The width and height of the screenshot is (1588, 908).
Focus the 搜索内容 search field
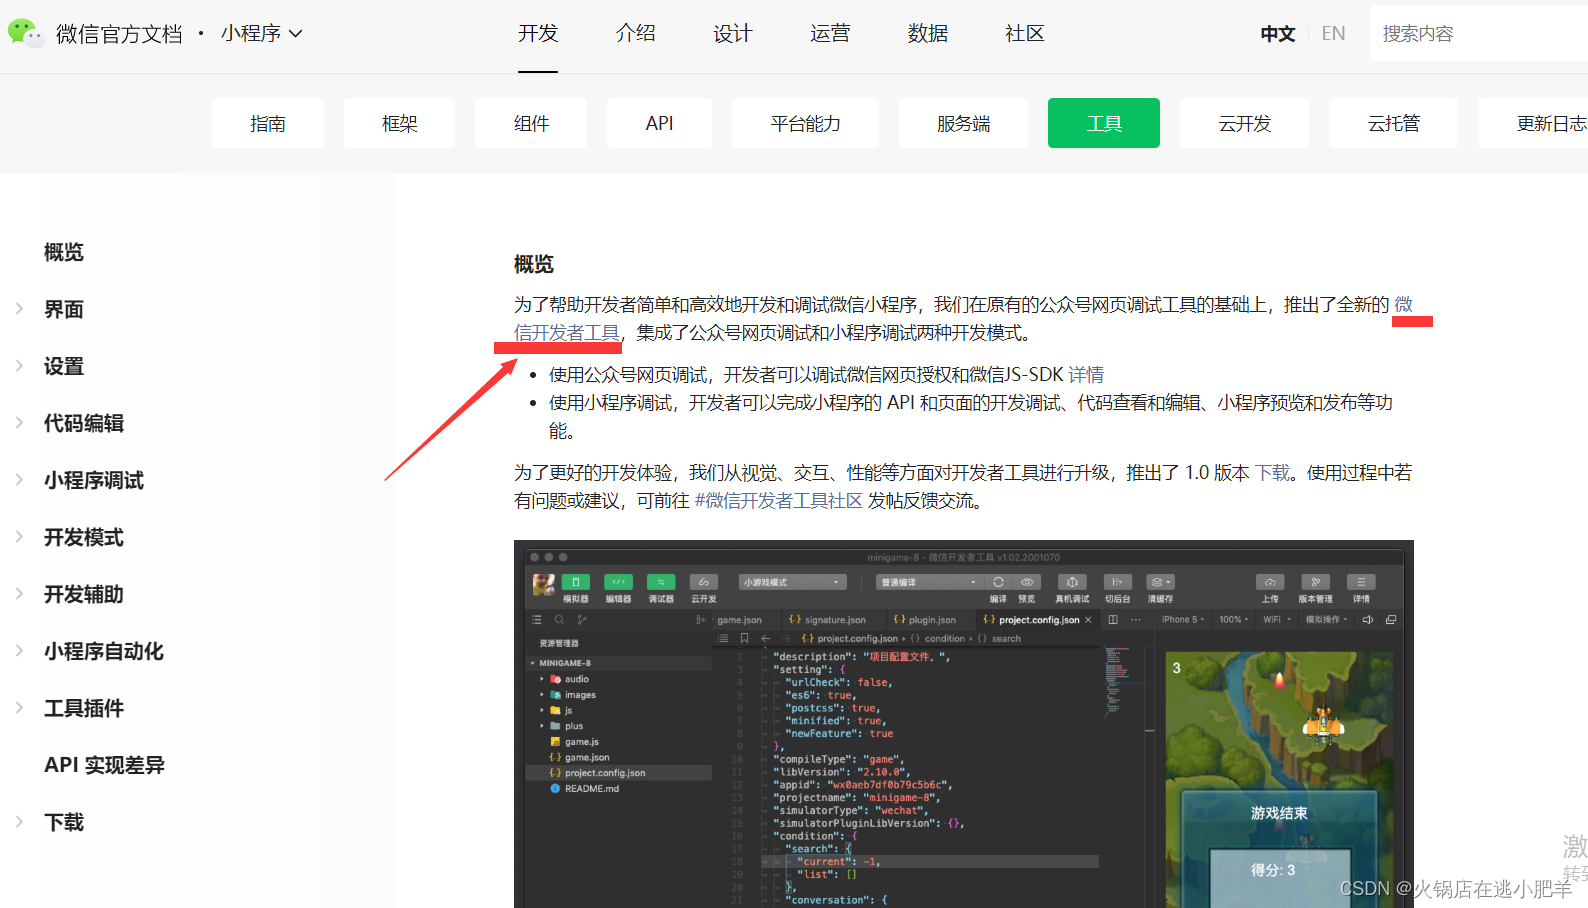(1478, 34)
